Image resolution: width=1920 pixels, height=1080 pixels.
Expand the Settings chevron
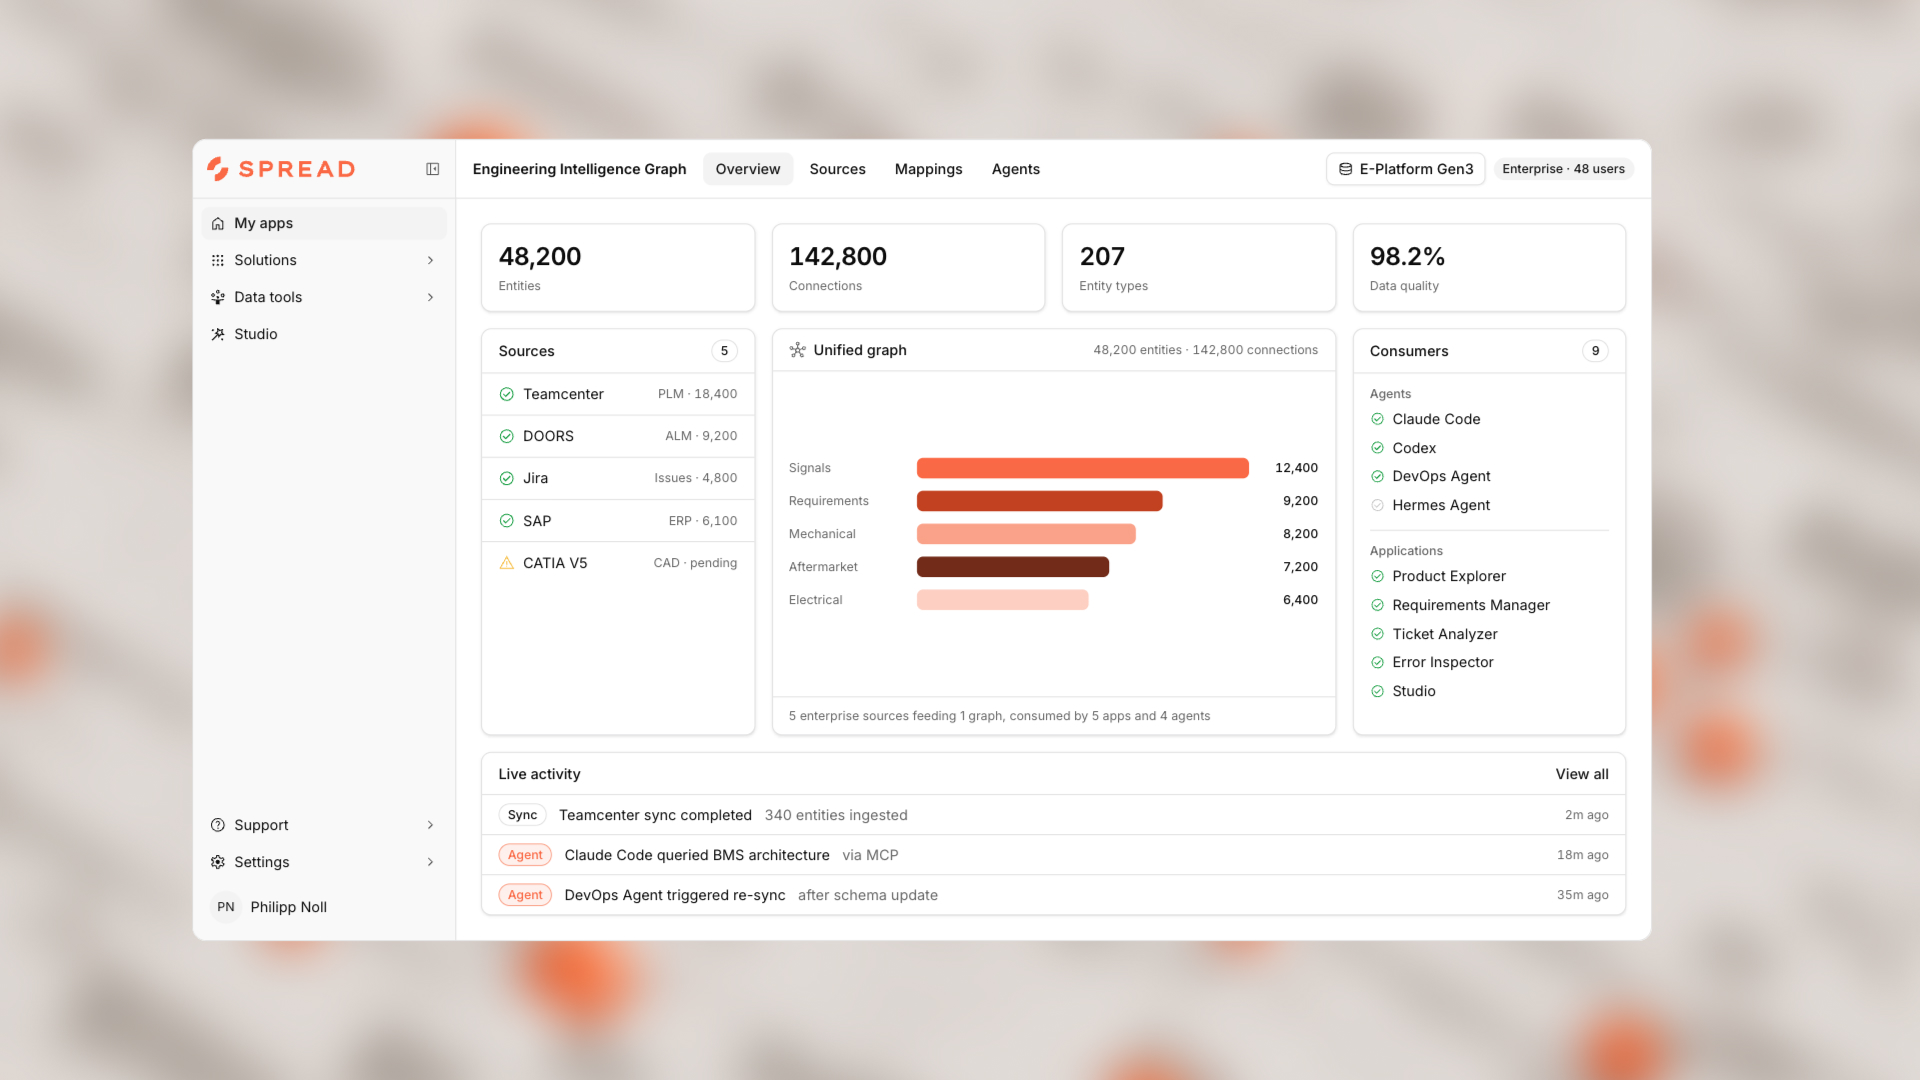coord(431,862)
